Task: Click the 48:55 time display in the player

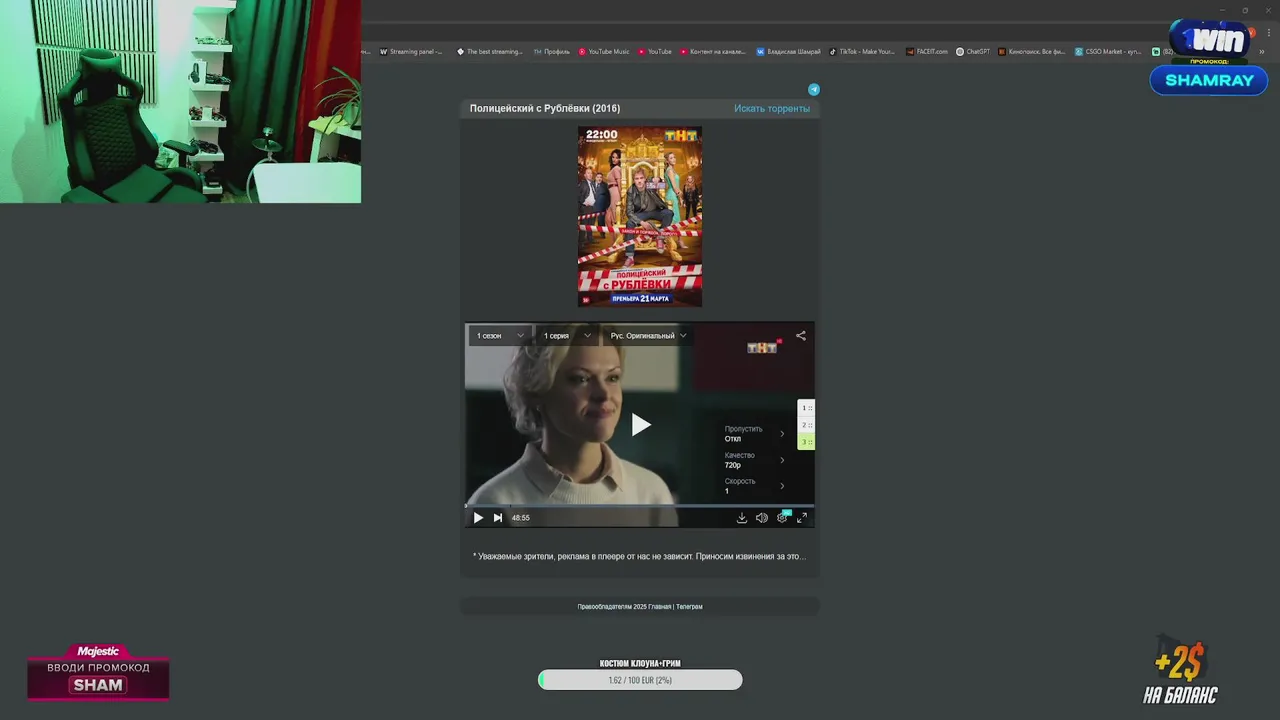Action: point(521,518)
